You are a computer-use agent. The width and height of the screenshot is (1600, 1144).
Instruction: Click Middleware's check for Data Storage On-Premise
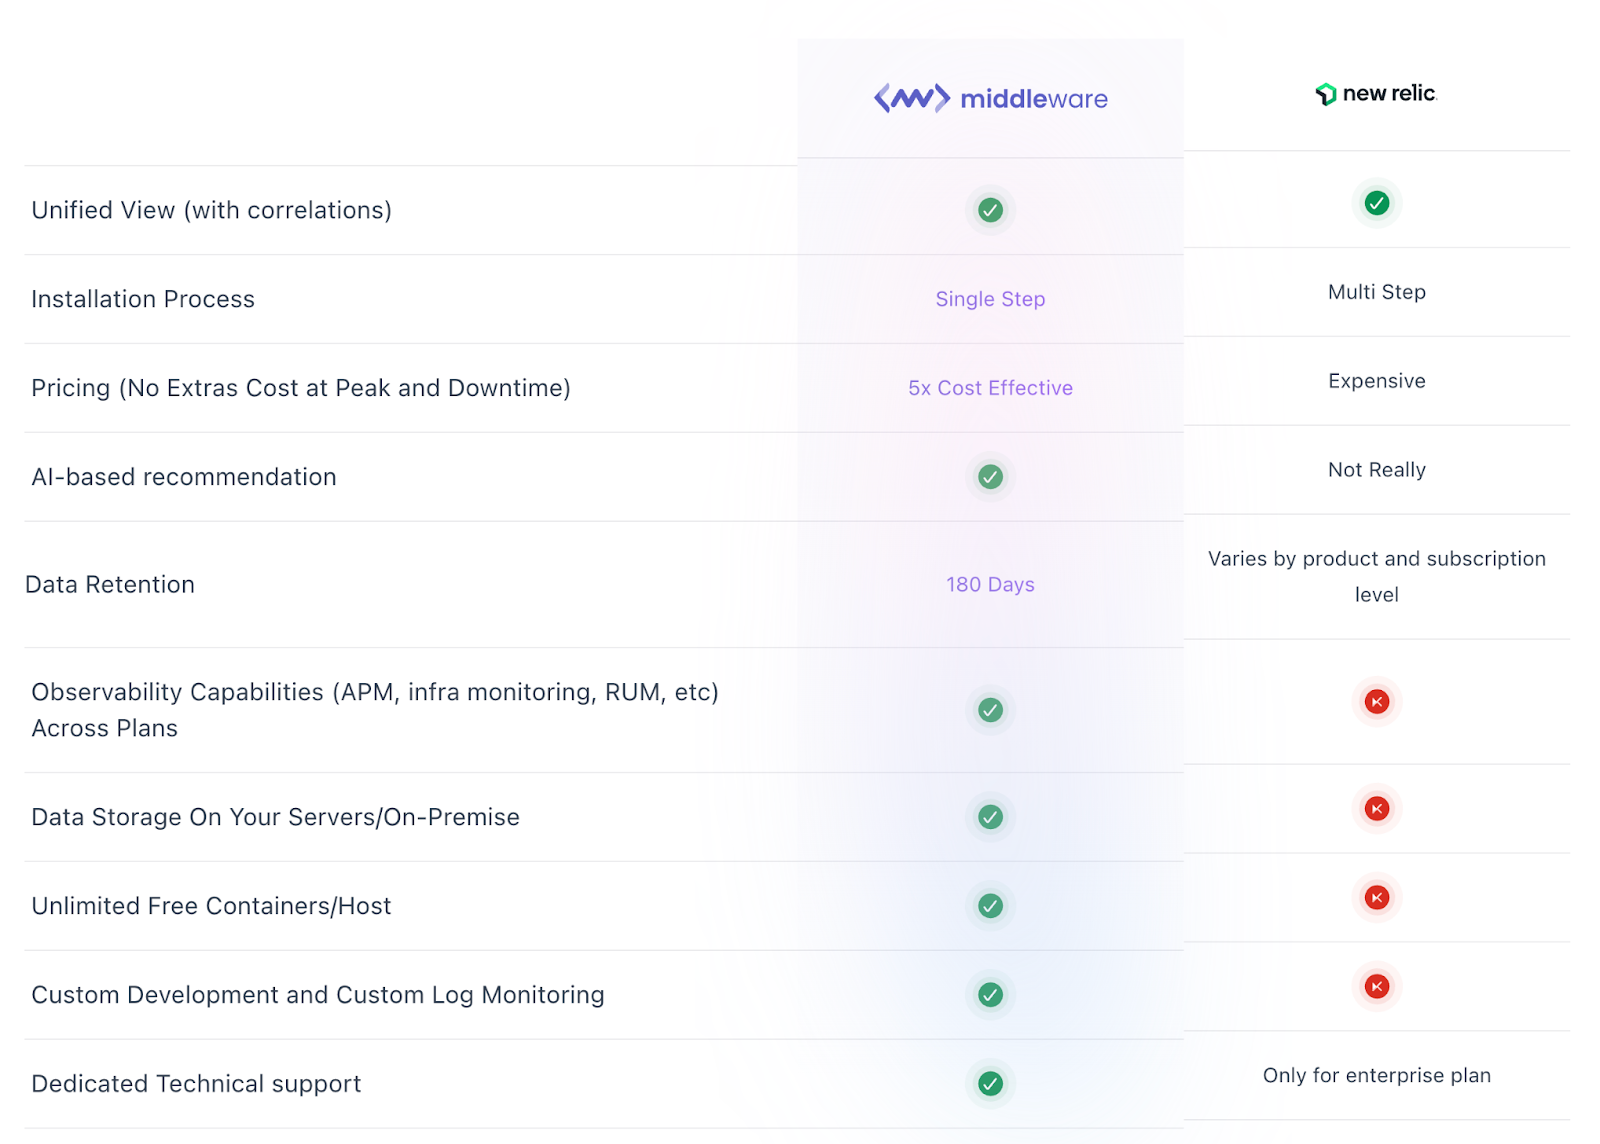point(990,817)
